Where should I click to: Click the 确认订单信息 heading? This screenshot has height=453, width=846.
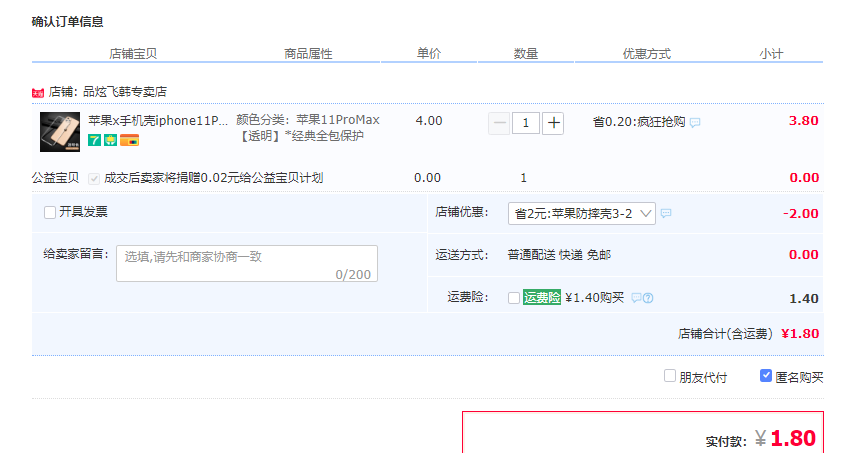pyautogui.click(x=67, y=22)
